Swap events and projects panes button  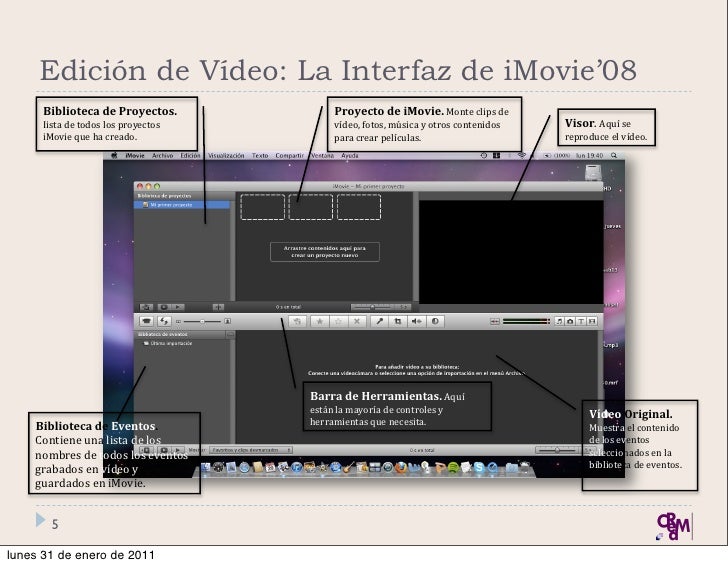click(x=164, y=321)
